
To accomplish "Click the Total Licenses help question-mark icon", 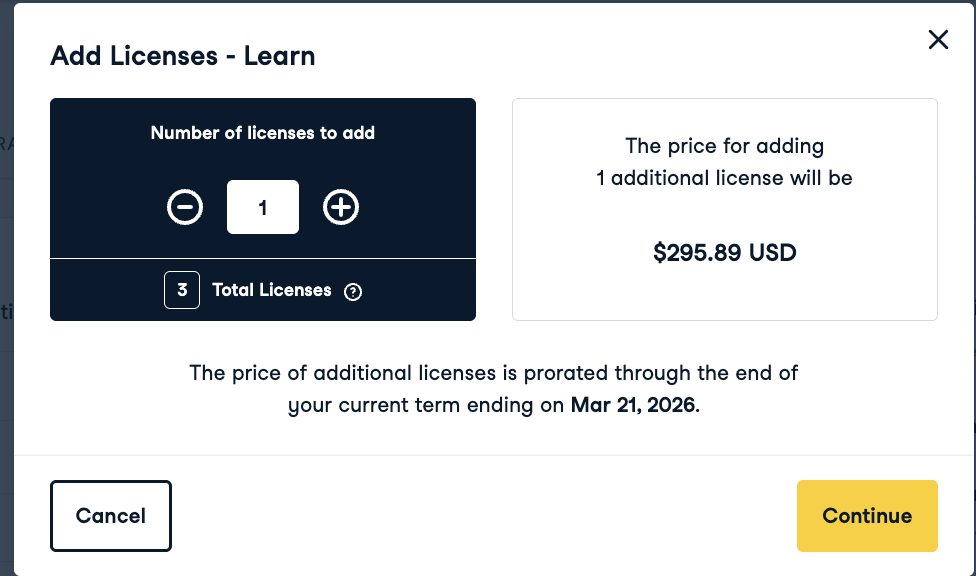I will [352, 292].
